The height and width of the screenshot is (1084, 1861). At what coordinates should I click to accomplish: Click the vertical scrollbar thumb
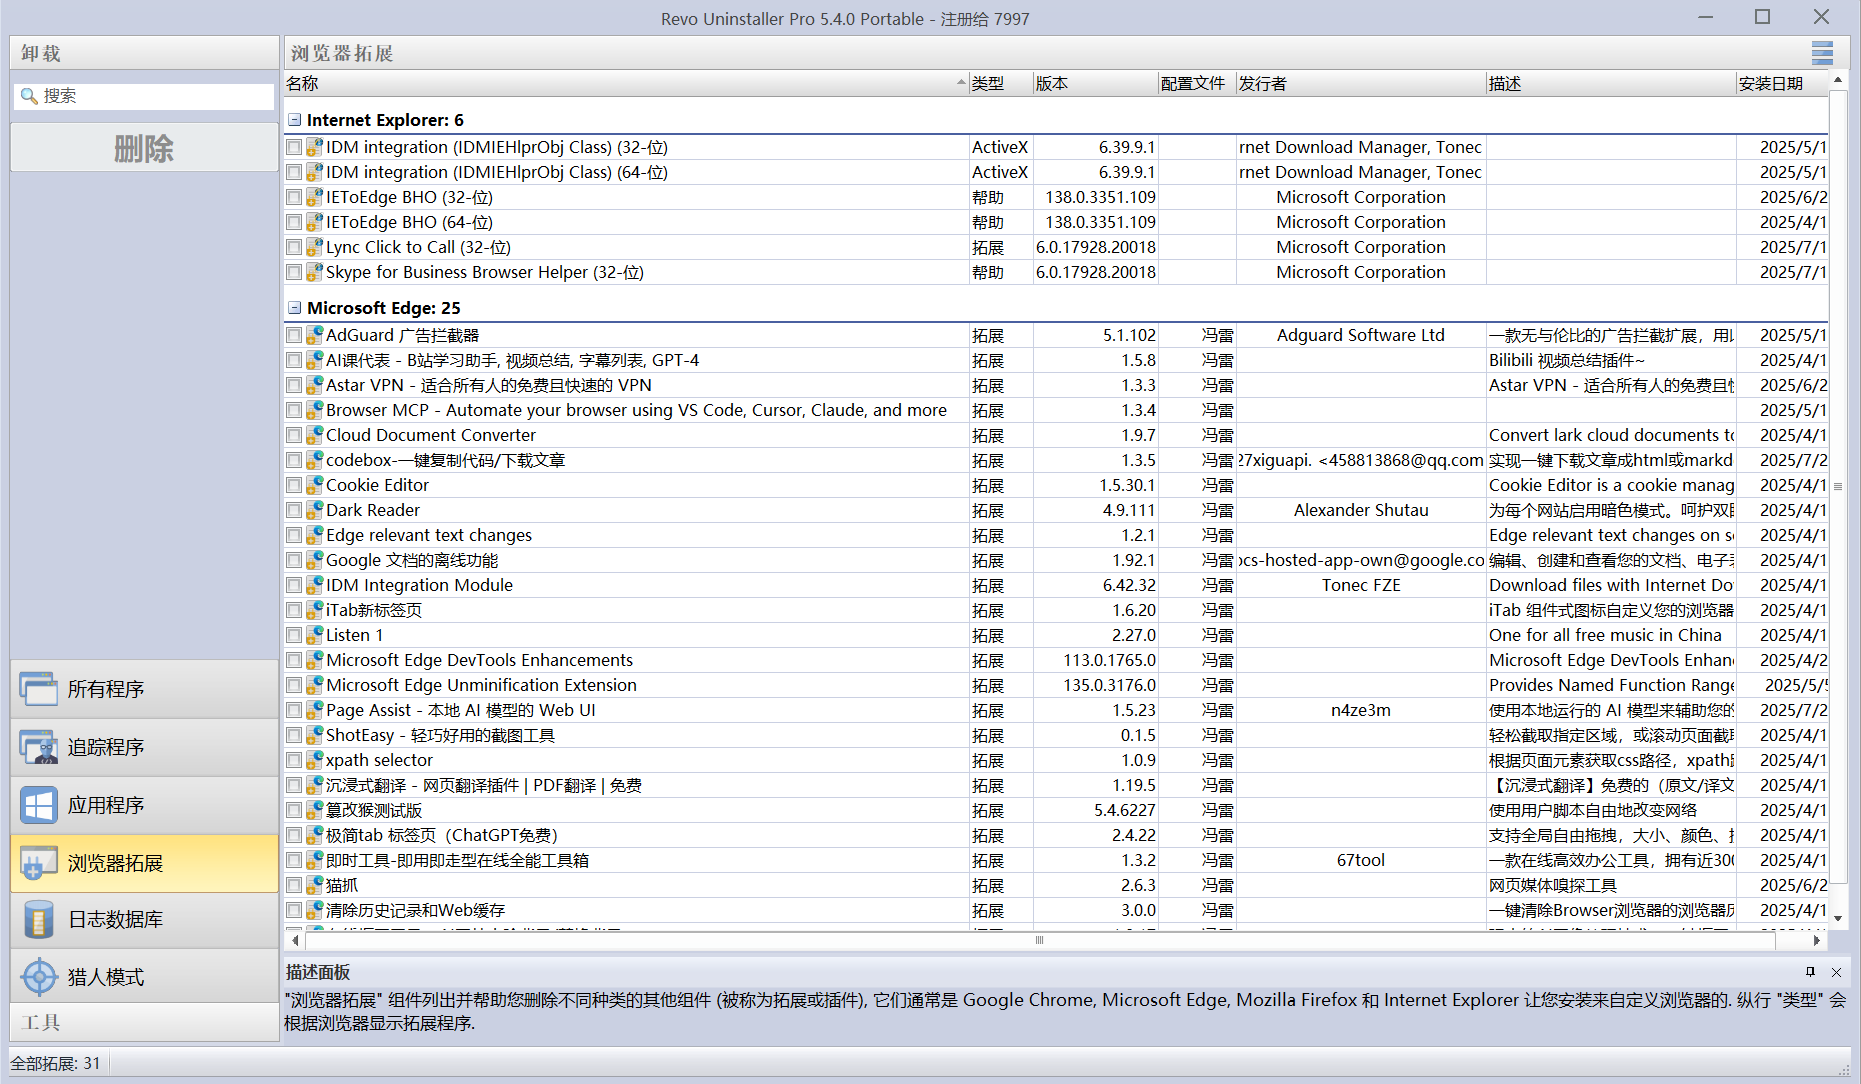1838,486
